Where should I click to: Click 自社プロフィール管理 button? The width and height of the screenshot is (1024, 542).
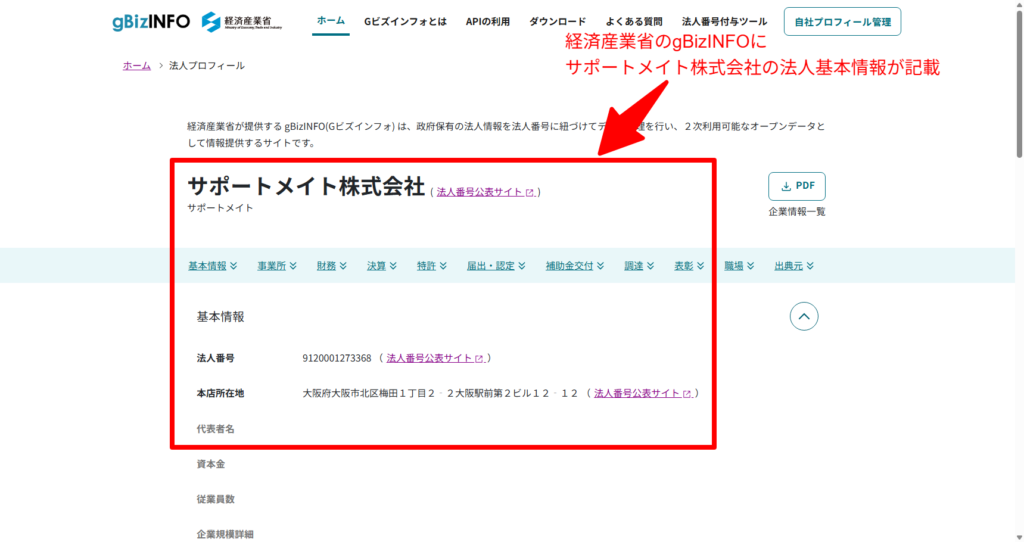842,22
